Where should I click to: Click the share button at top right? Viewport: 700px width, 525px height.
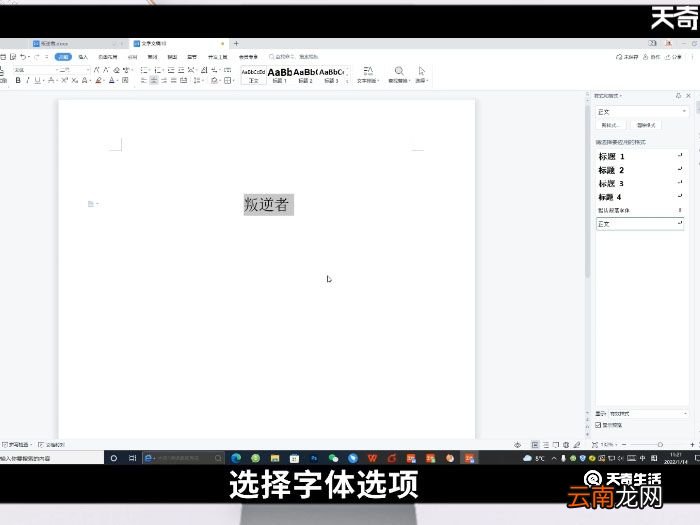coord(673,57)
